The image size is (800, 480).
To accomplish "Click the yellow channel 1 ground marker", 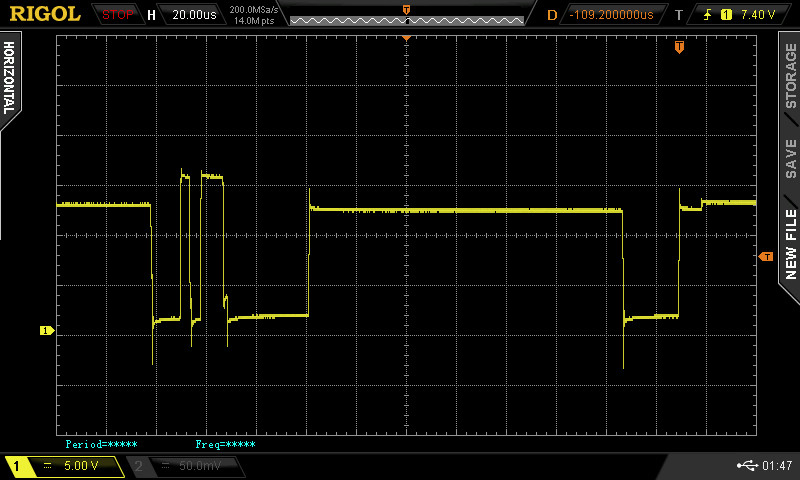I will (x=46, y=331).
